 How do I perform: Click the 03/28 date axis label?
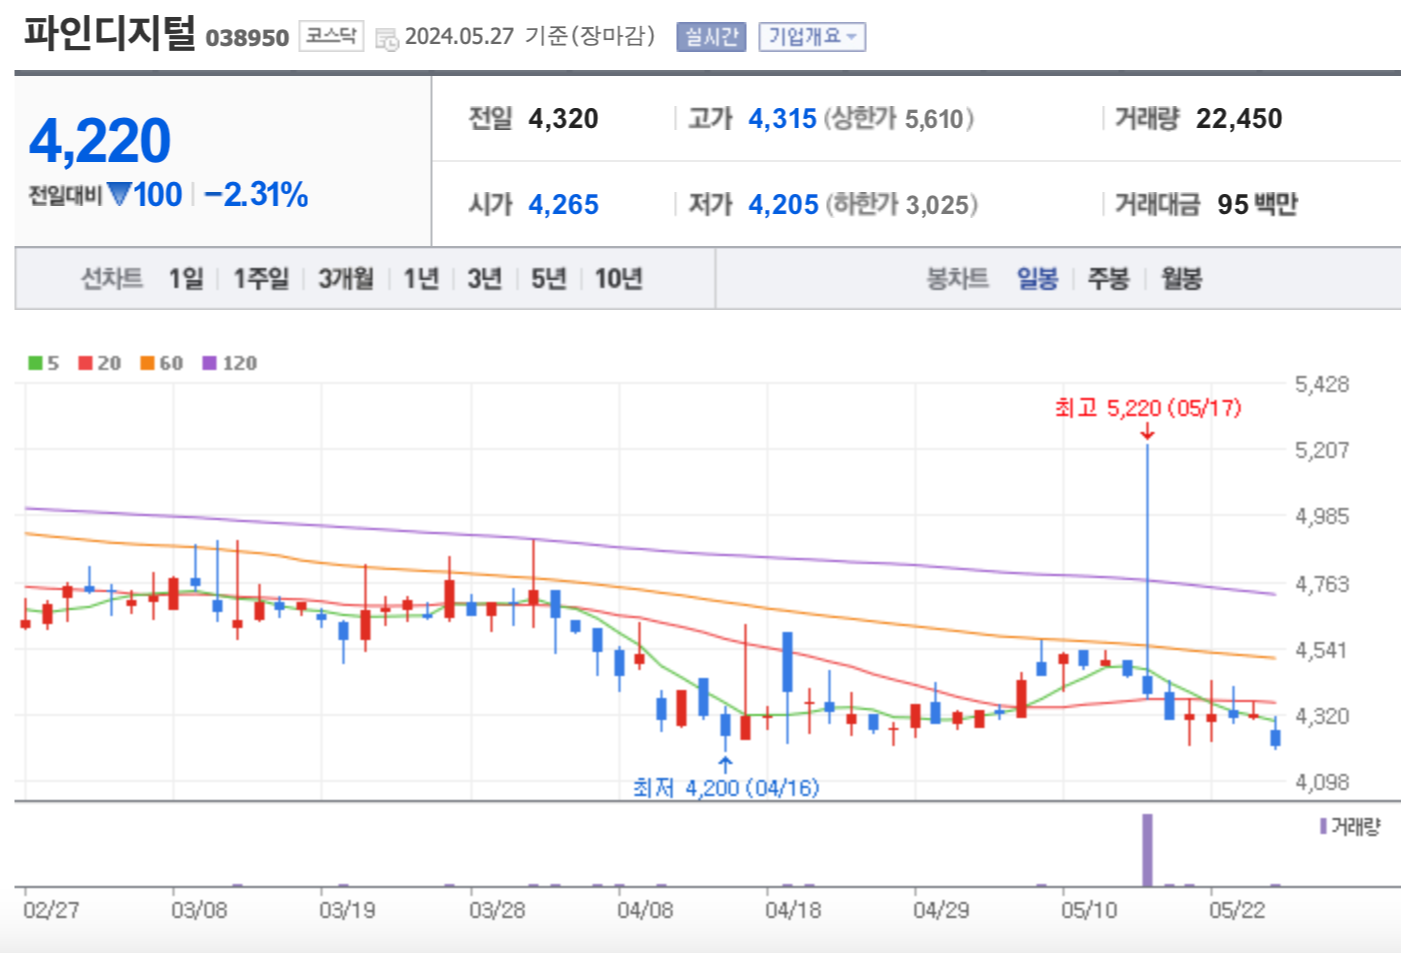click(x=497, y=910)
